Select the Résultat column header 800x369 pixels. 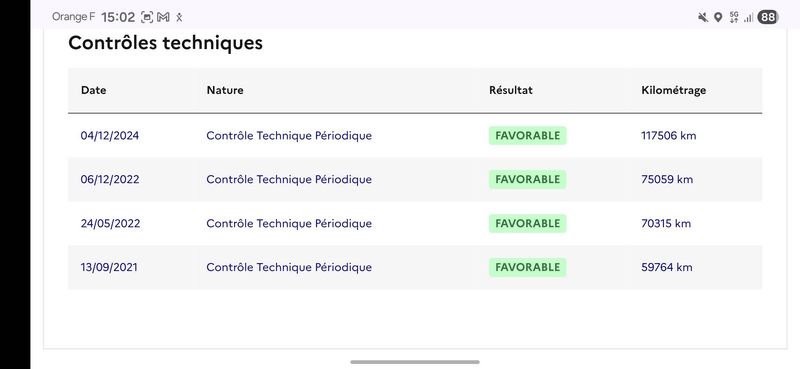pyautogui.click(x=511, y=90)
